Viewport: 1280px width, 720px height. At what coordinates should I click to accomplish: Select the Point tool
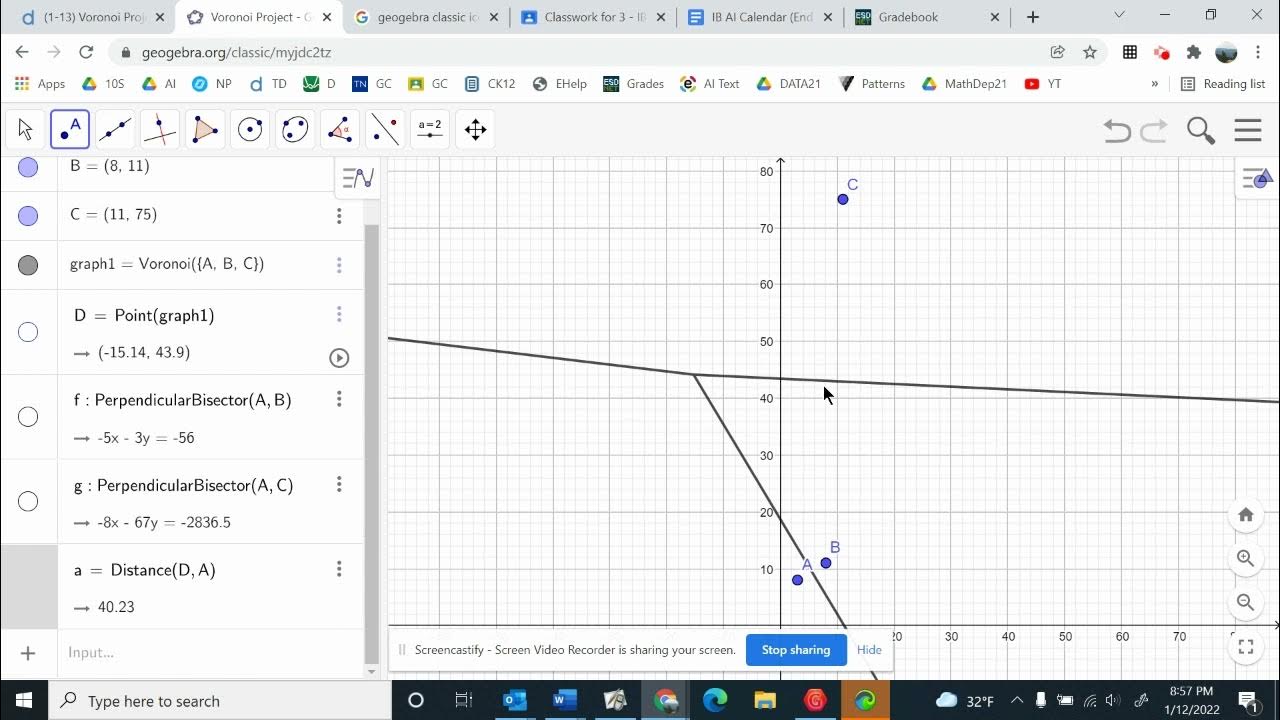coord(70,130)
